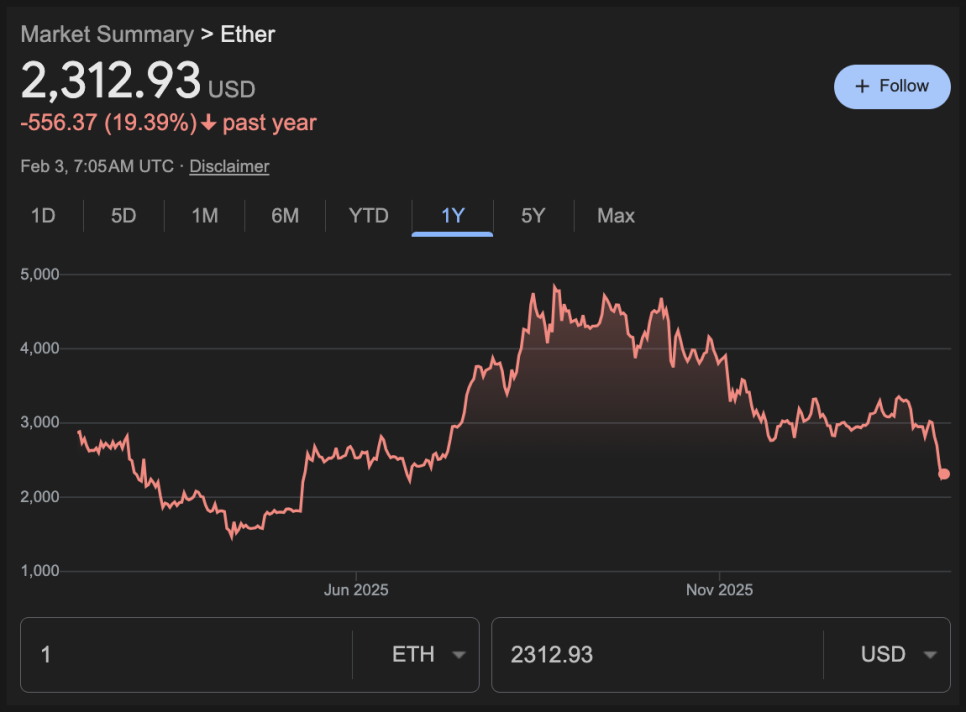966x712 pixels.
Task: Show the 1M price history
Action: point(204,216)
